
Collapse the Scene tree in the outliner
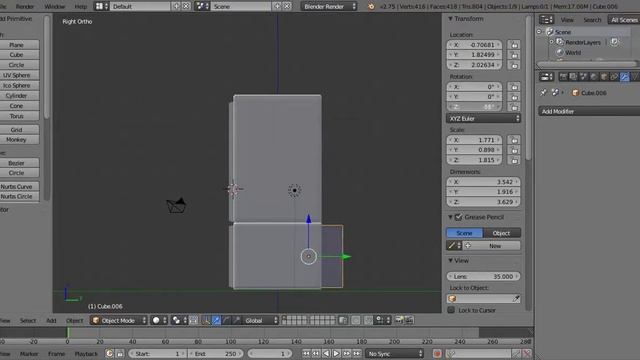click(539, 31)
